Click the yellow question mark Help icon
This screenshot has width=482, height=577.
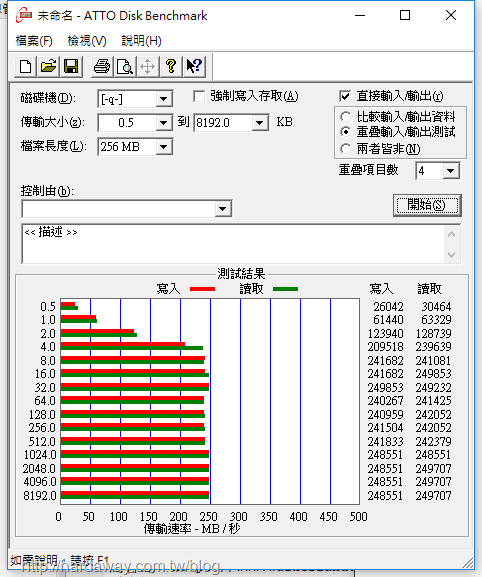point(171,67)
